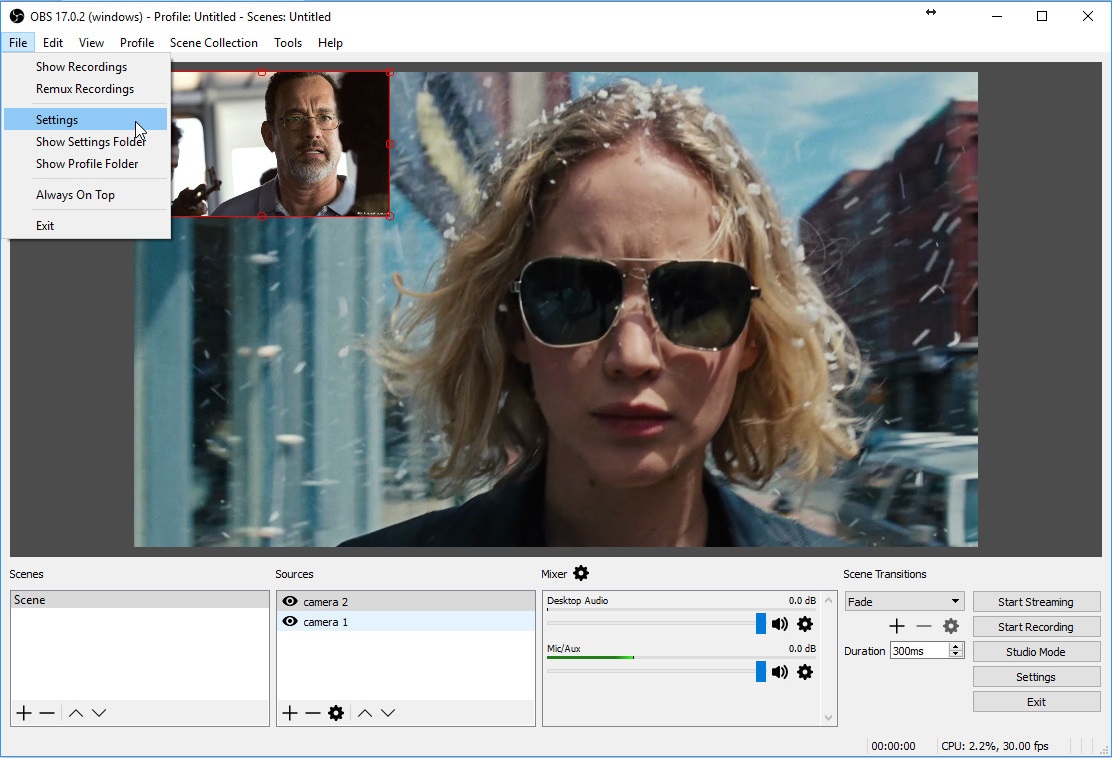Image resolution: width=1112 pixels, height=758 pixels.
Task: Open Mic/Aux gear options
Action: coord(805,671)
